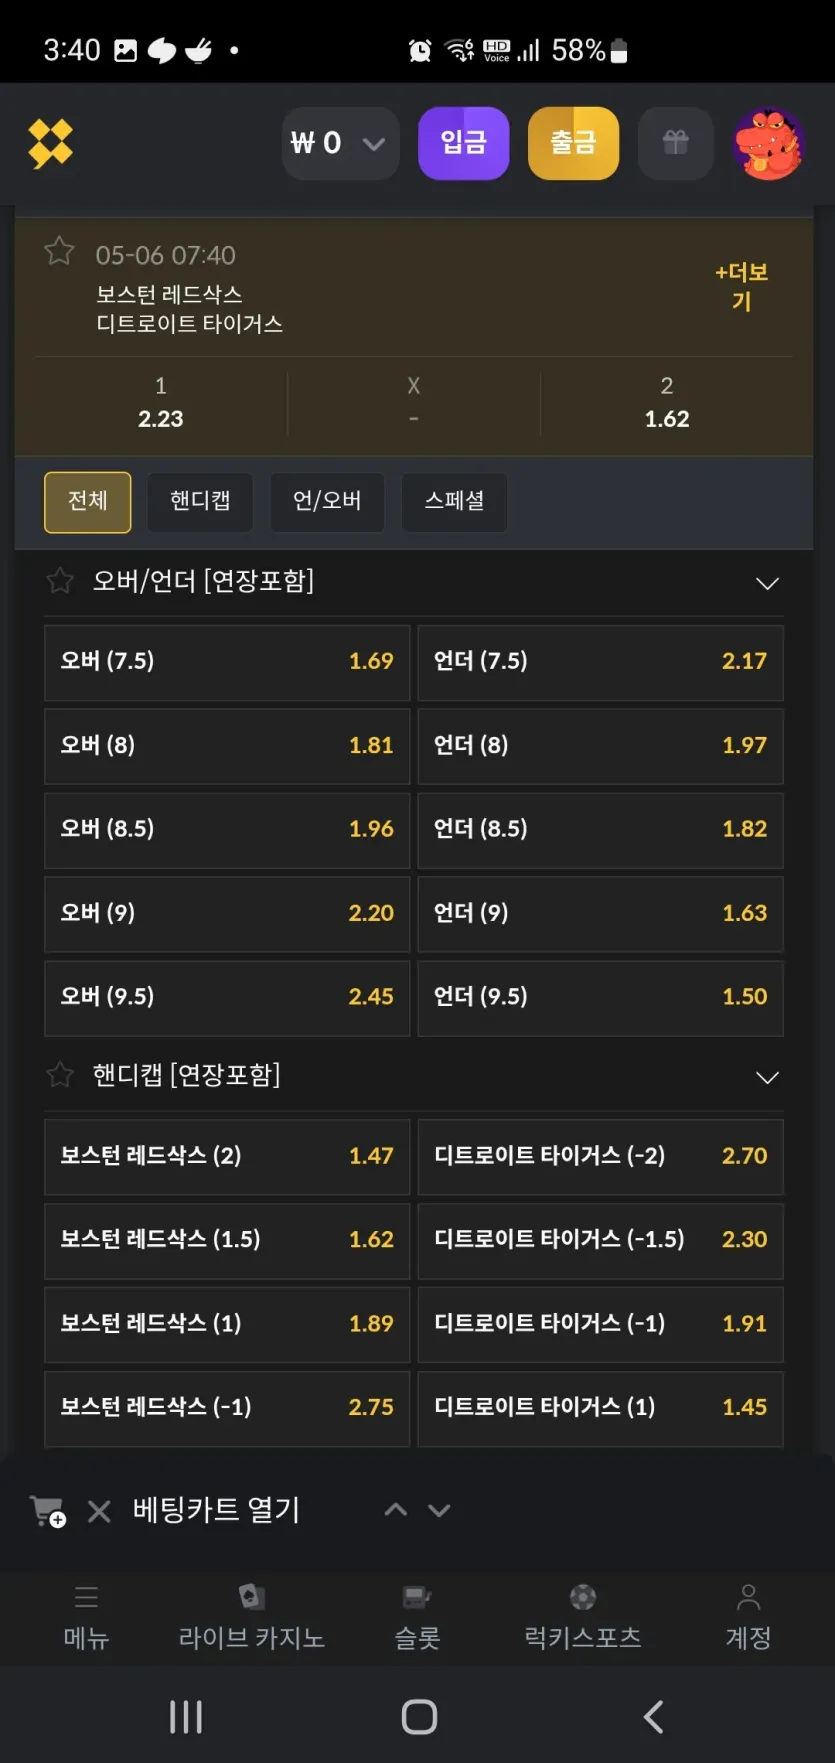Open the 계정 account icon
This screenshot has height=1763, width=835.
coord(748,1597)
